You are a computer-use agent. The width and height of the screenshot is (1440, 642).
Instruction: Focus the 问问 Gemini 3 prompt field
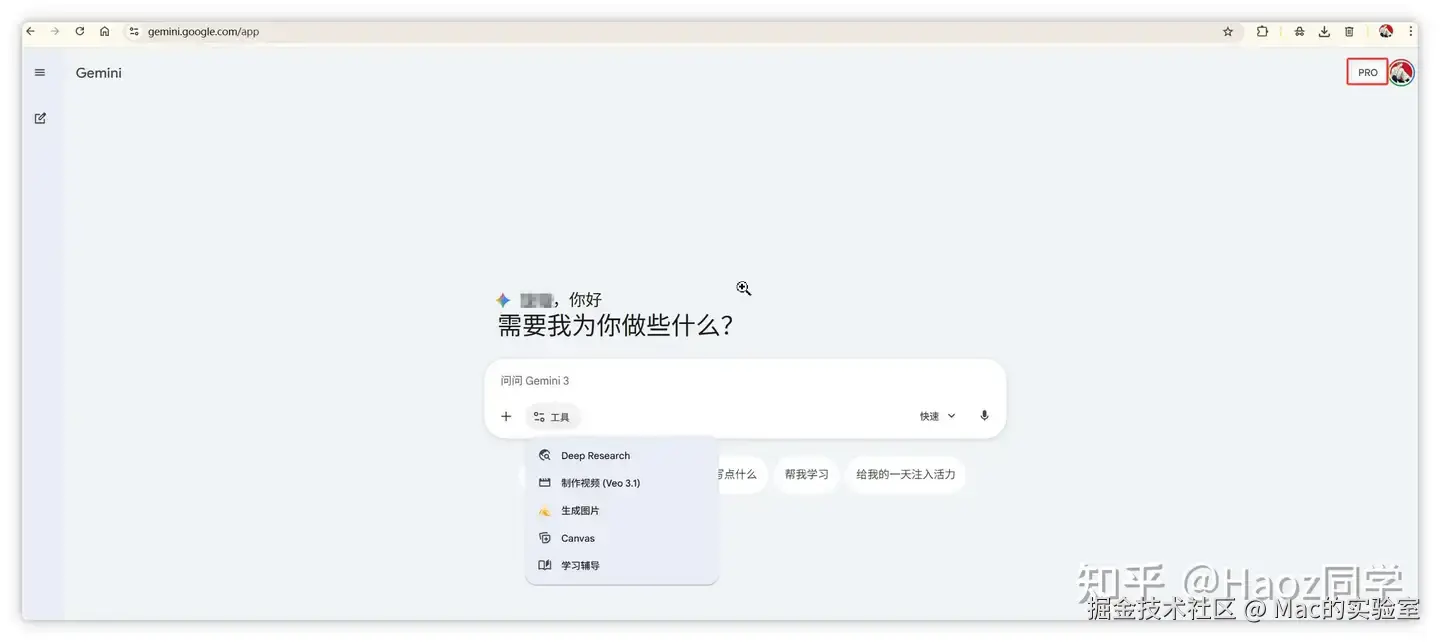click(745, 381)
